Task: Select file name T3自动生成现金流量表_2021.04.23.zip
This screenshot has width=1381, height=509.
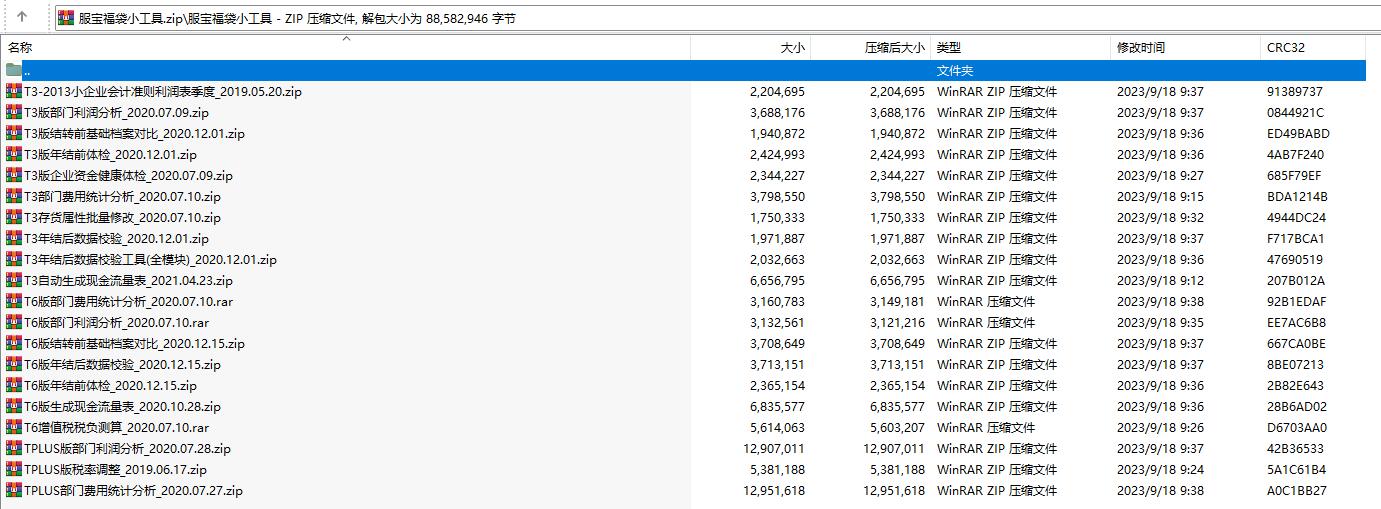Action: coord(128,280)
